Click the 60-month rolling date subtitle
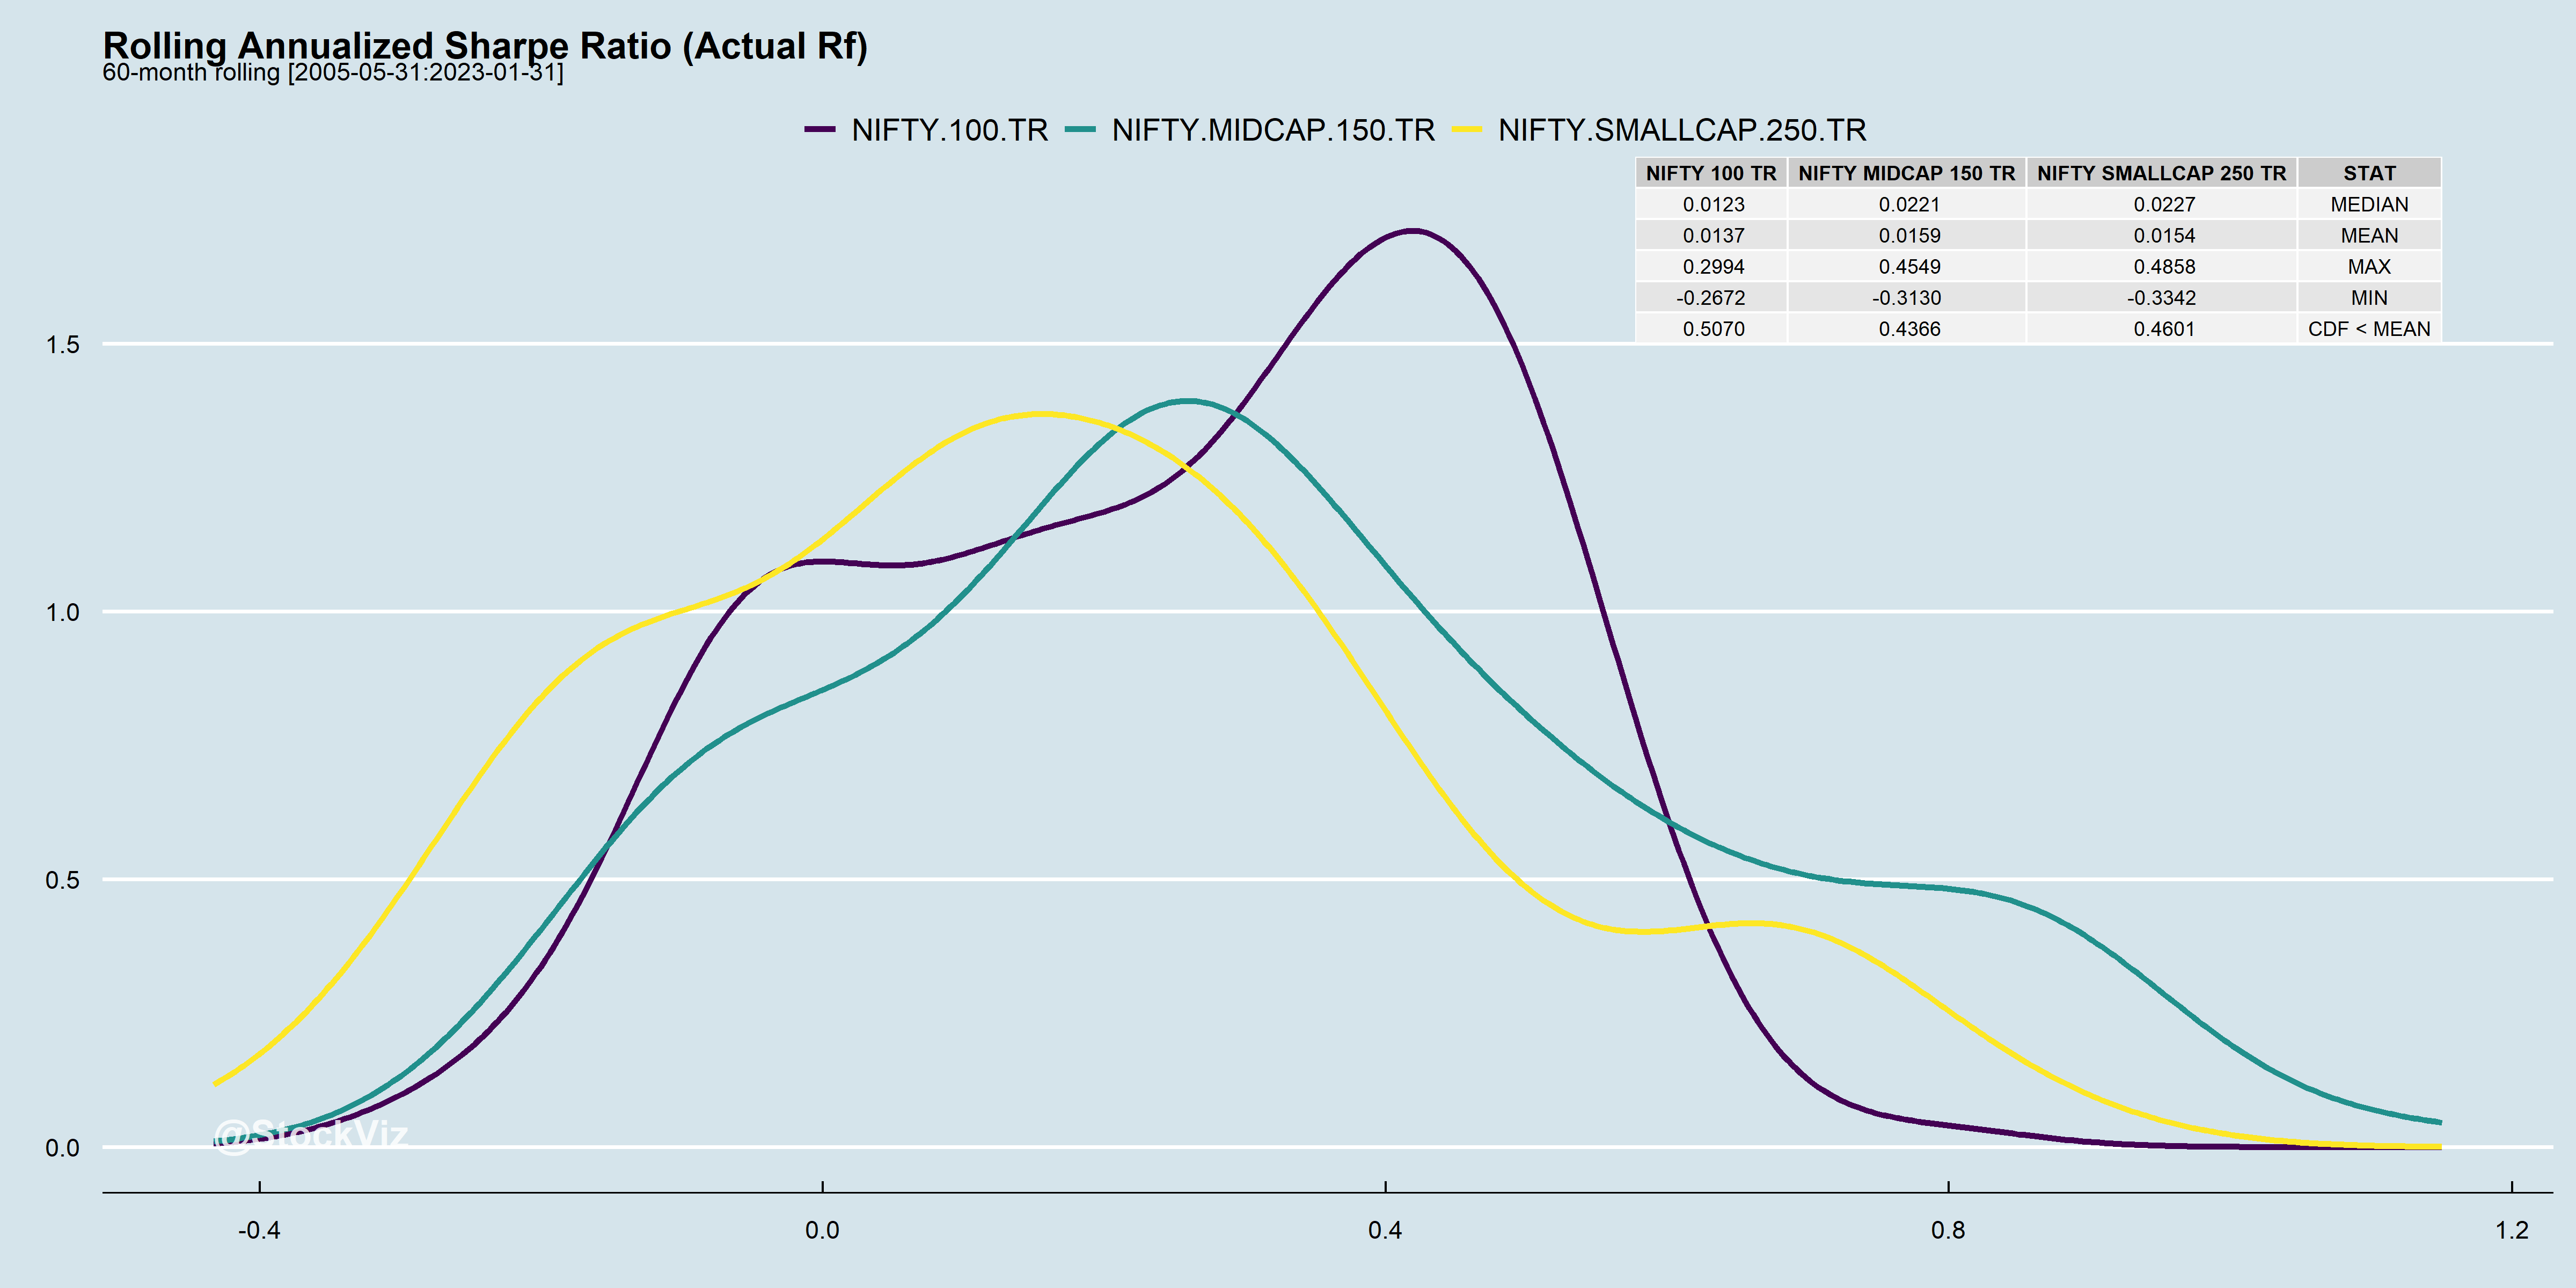 point(333,73)
